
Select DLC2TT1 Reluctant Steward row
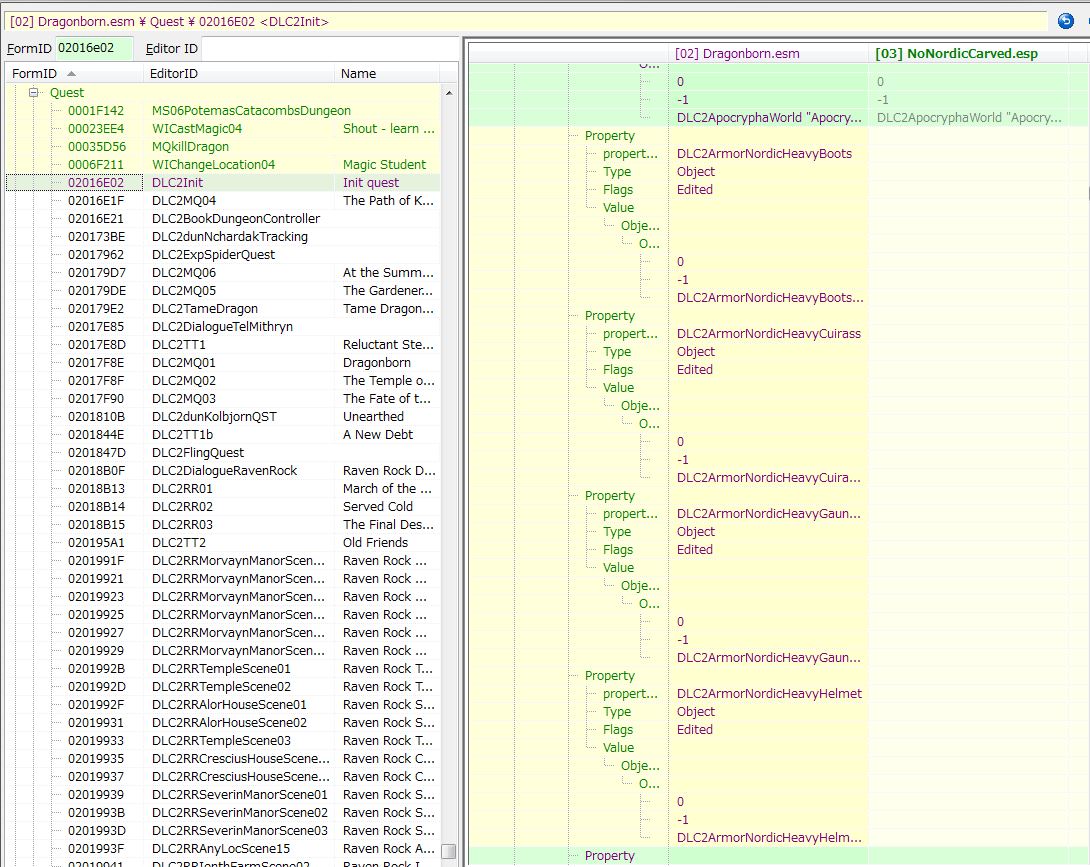pyautogui.click(x=223, y=345)
